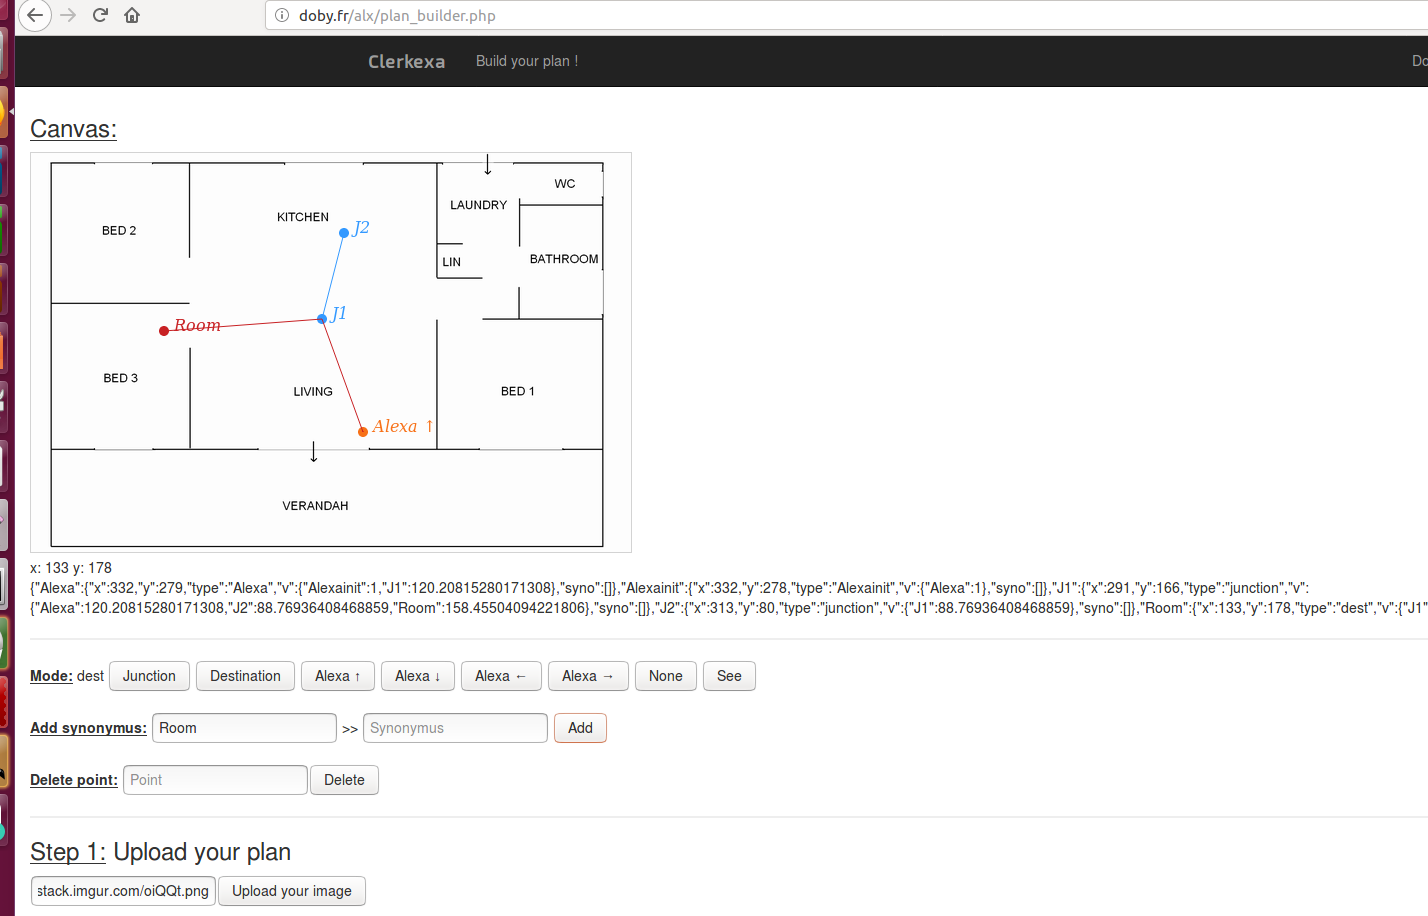
Task: Open the Build your plan ! nav item
Action: click(x=527, y=61)
